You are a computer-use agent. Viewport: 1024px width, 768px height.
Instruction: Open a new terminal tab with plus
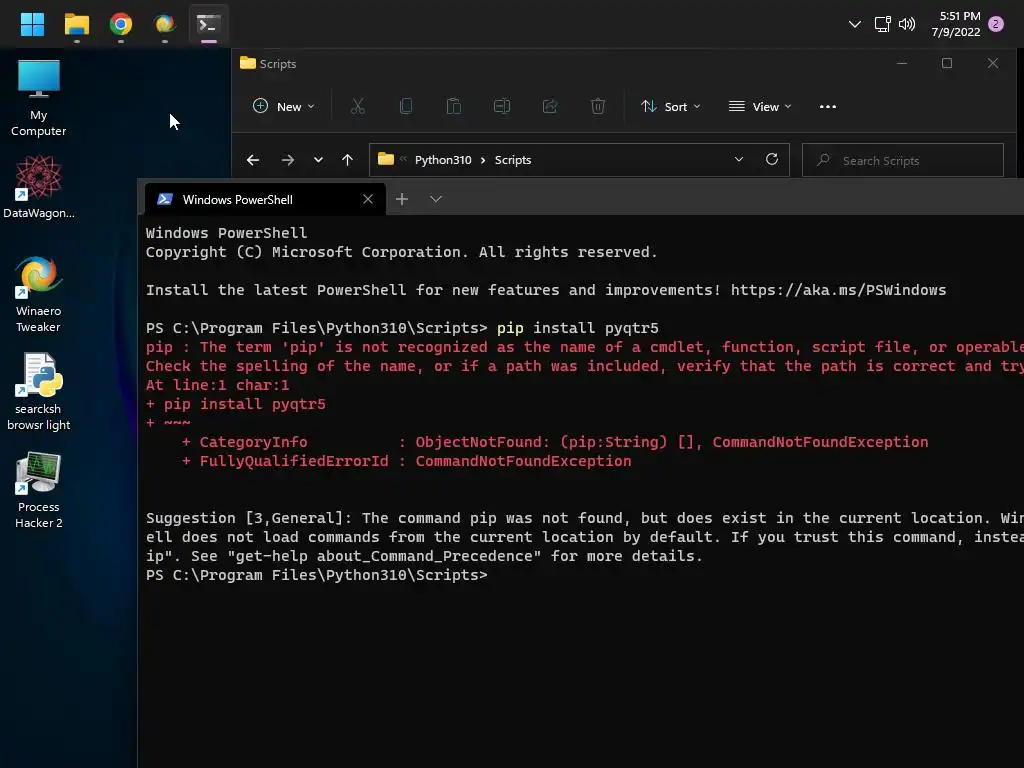[x=402, y=199]
